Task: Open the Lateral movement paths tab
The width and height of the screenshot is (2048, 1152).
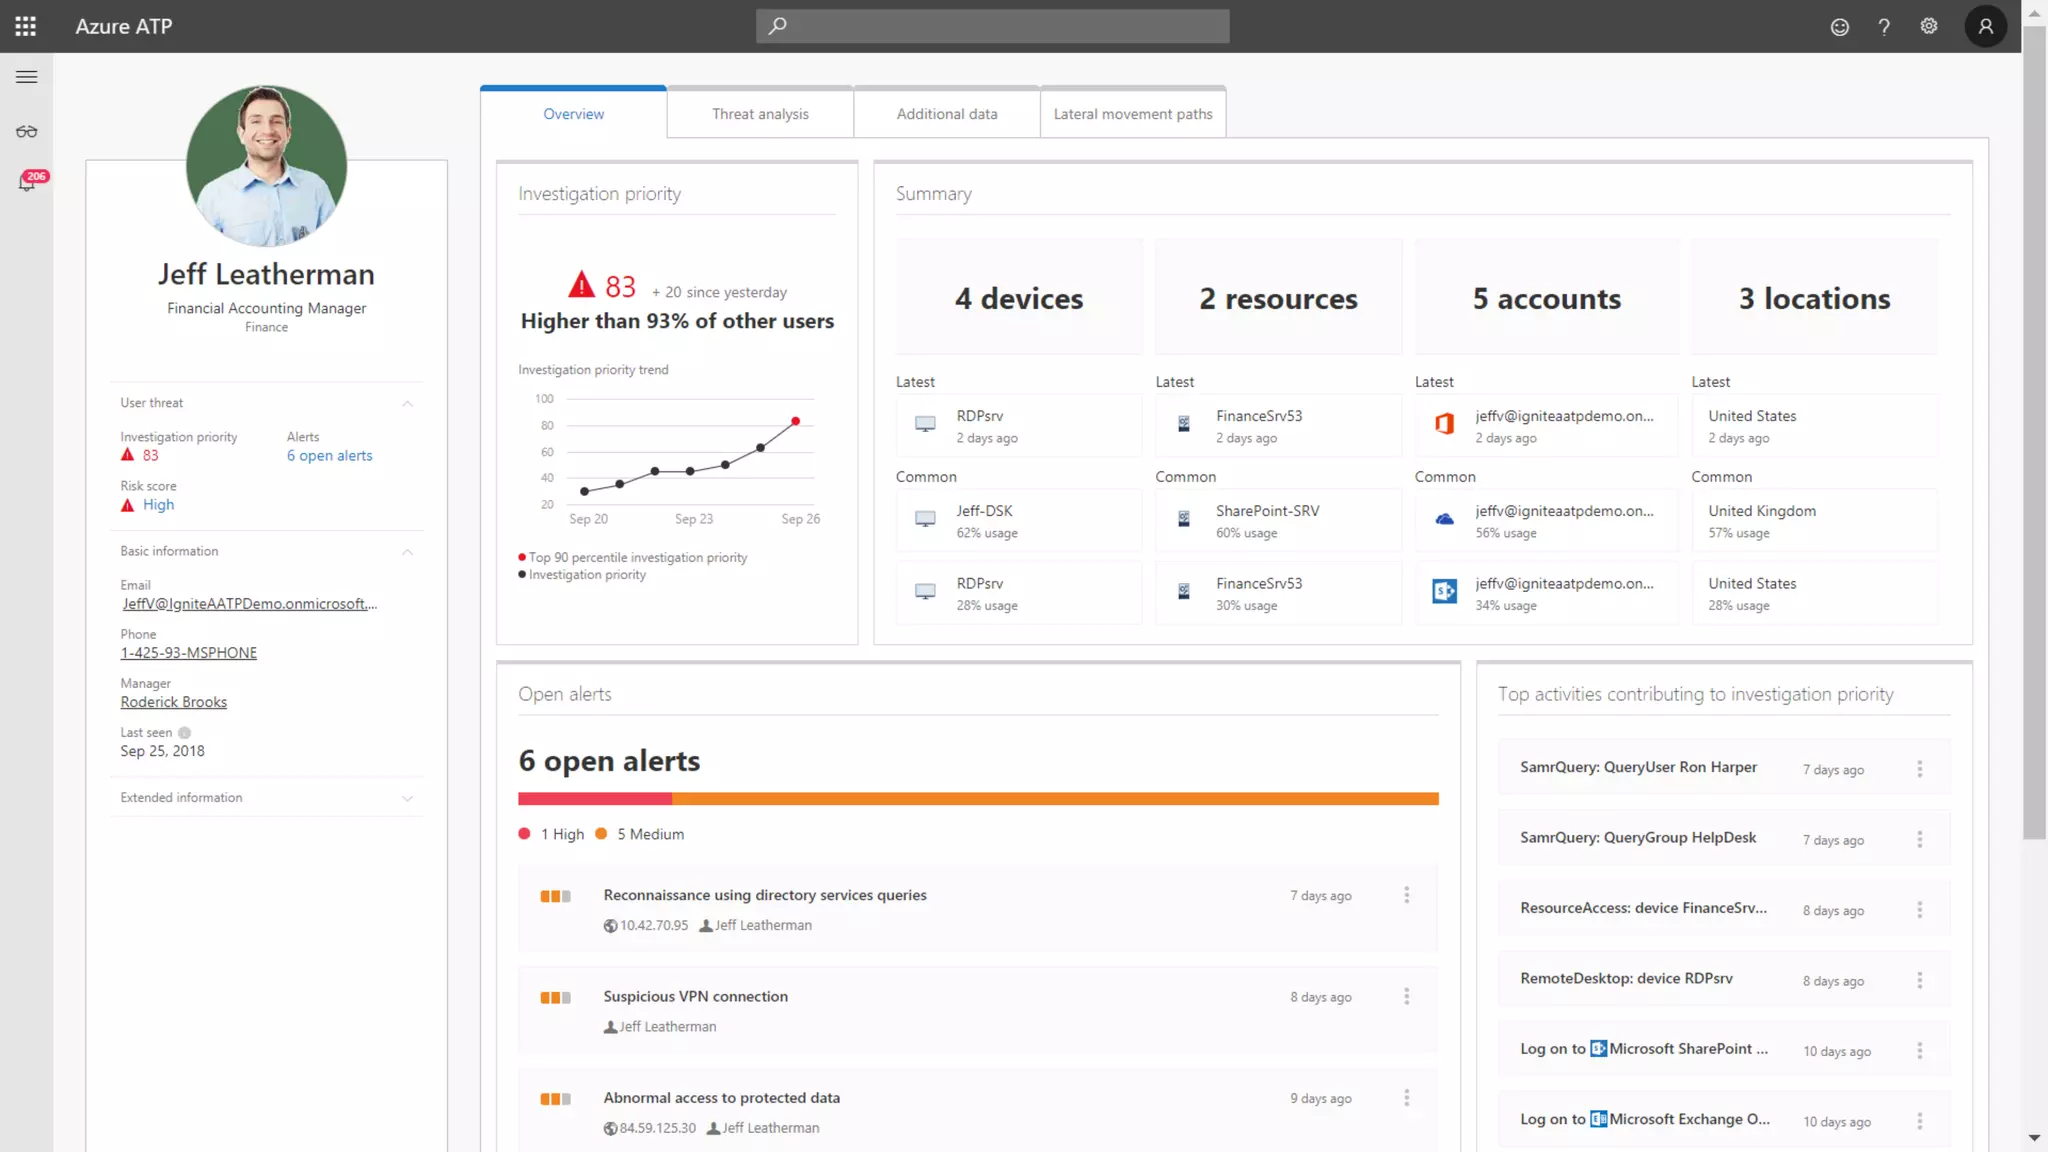Action: 1132,114
